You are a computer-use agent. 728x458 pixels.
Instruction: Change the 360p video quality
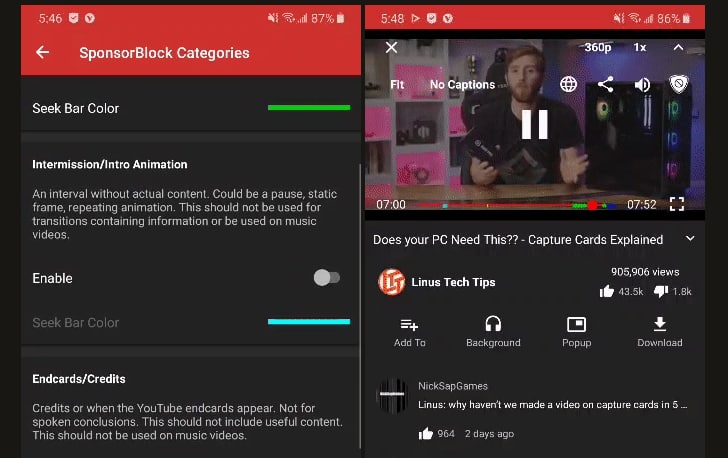point(598,47)
